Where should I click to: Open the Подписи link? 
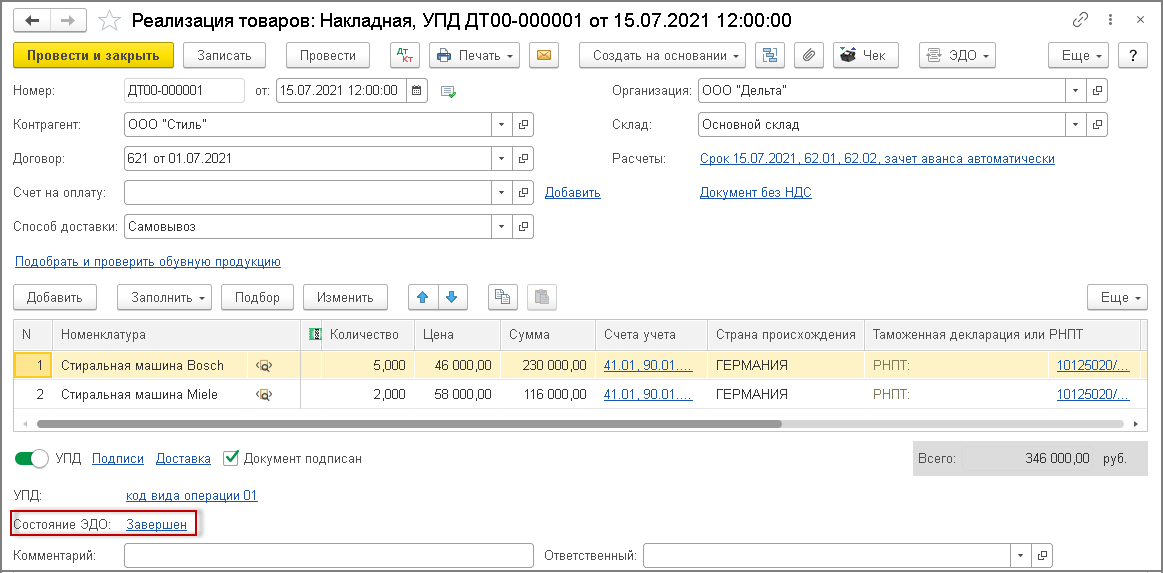pyautogui.click(x=118, y=459)
